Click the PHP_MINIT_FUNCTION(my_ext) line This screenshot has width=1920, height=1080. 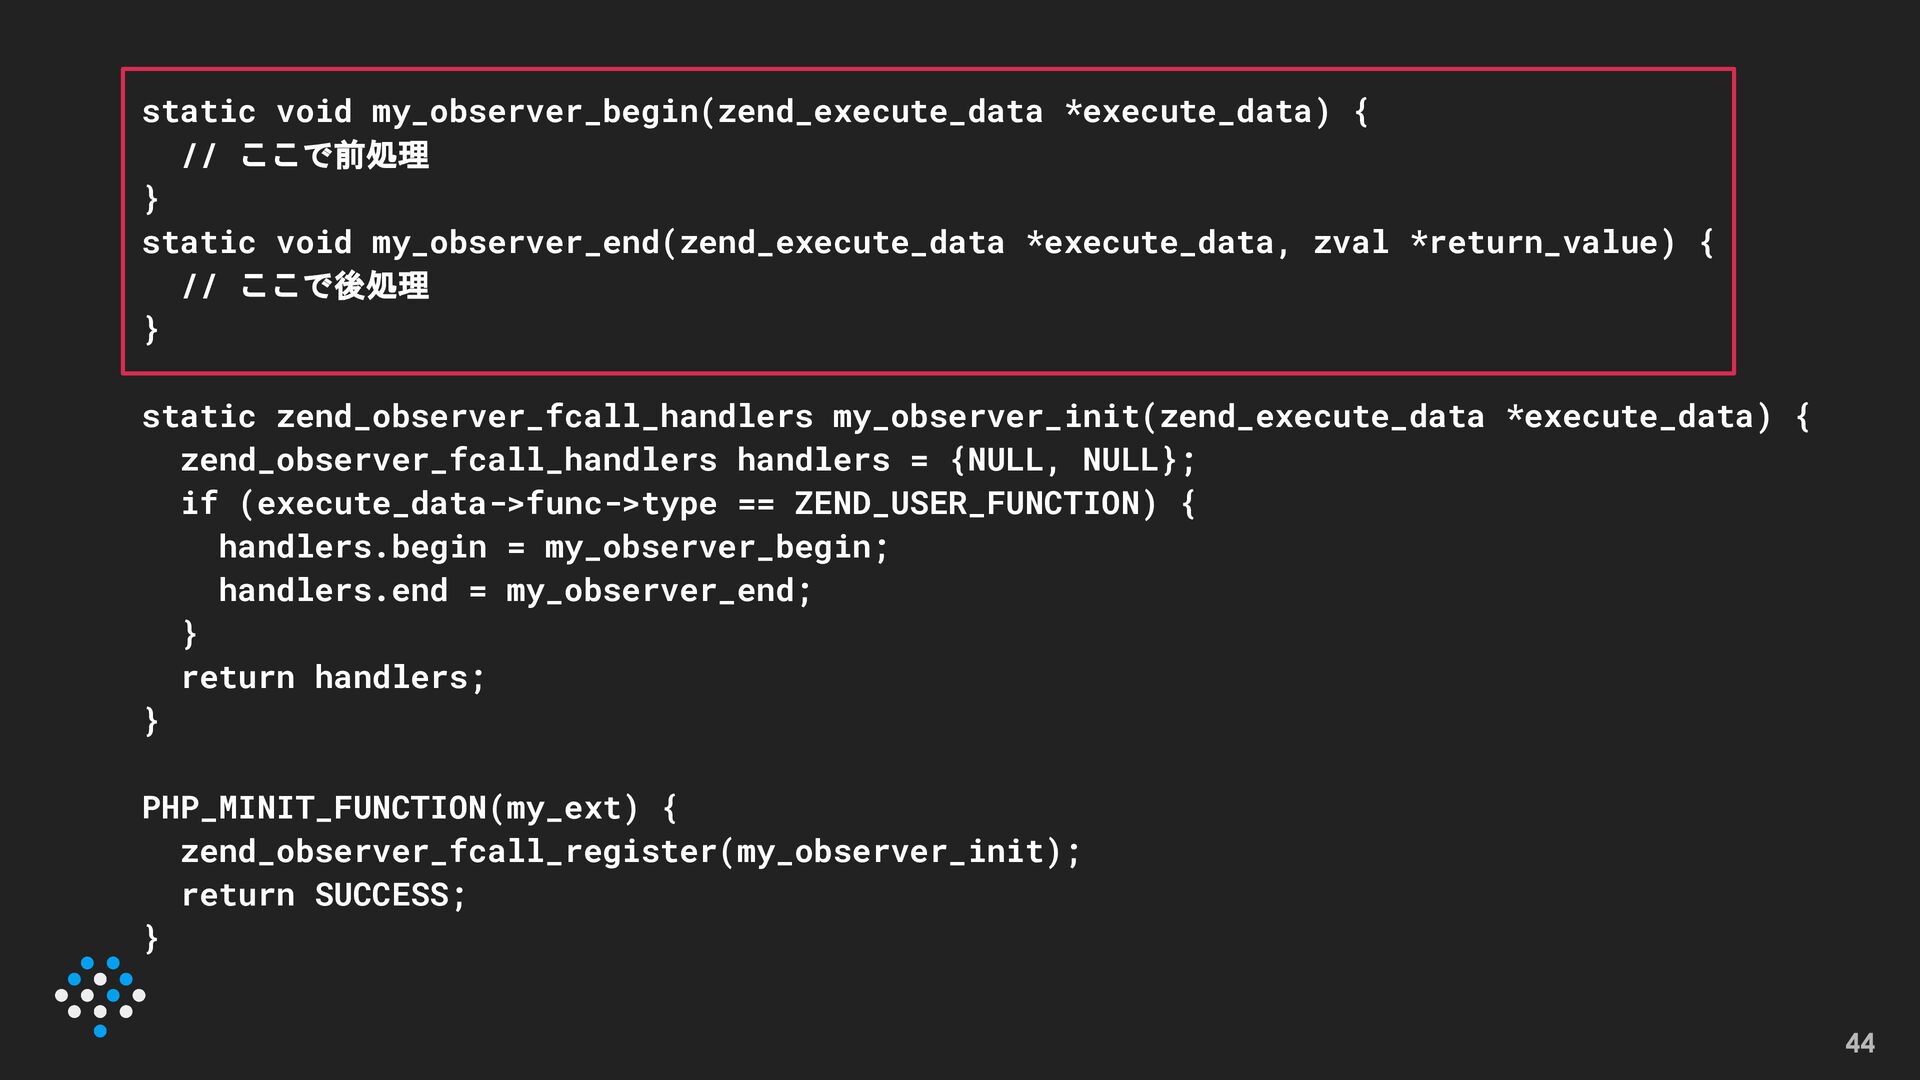tap(410, 807)
